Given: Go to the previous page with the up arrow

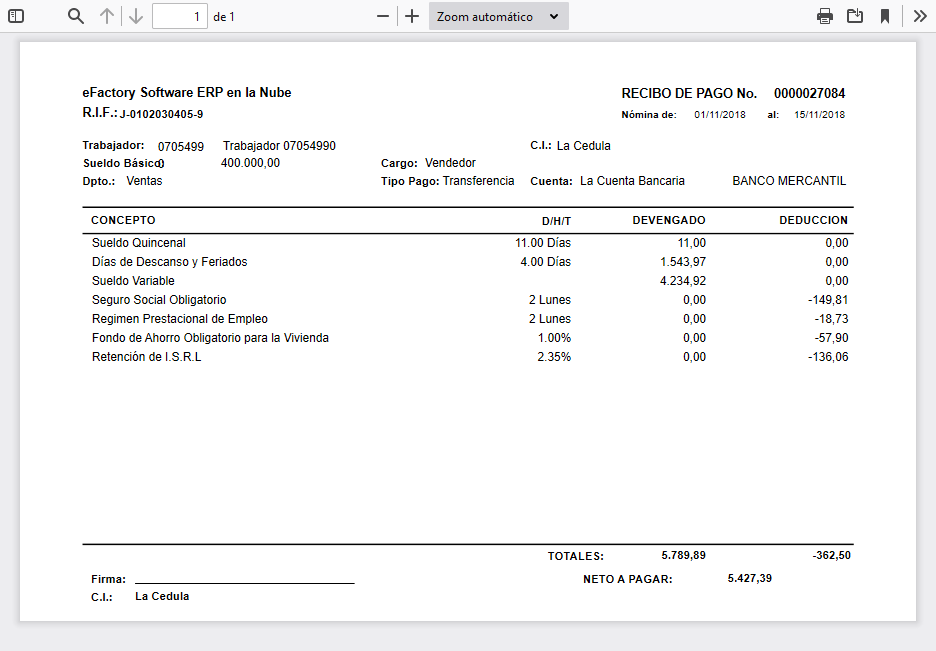Looking at the screenshot, I should click(108, 15).
